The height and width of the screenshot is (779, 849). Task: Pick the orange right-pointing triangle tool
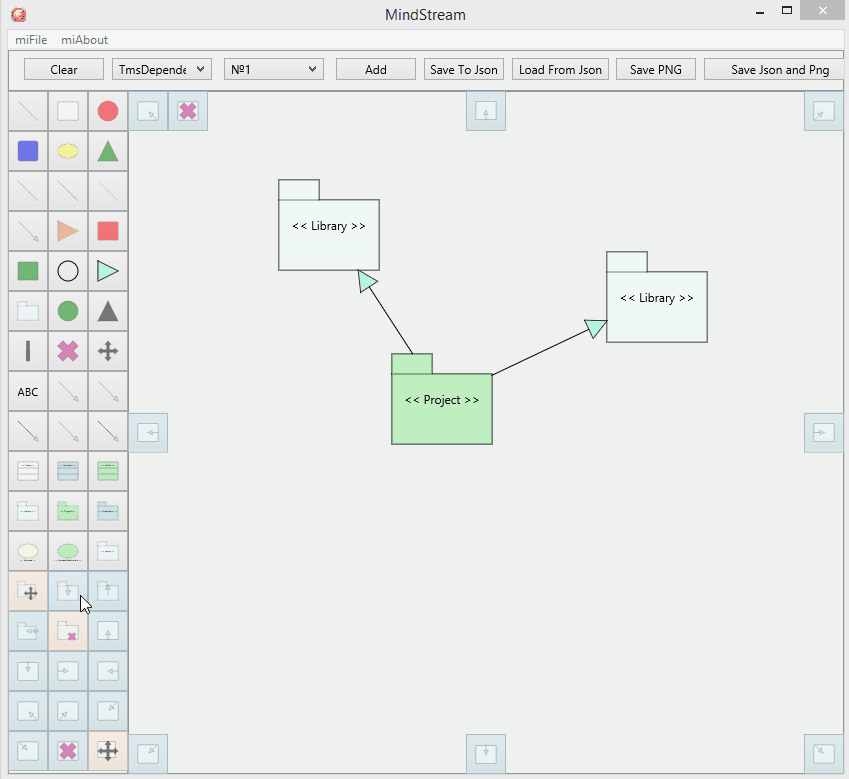point(68,231)
